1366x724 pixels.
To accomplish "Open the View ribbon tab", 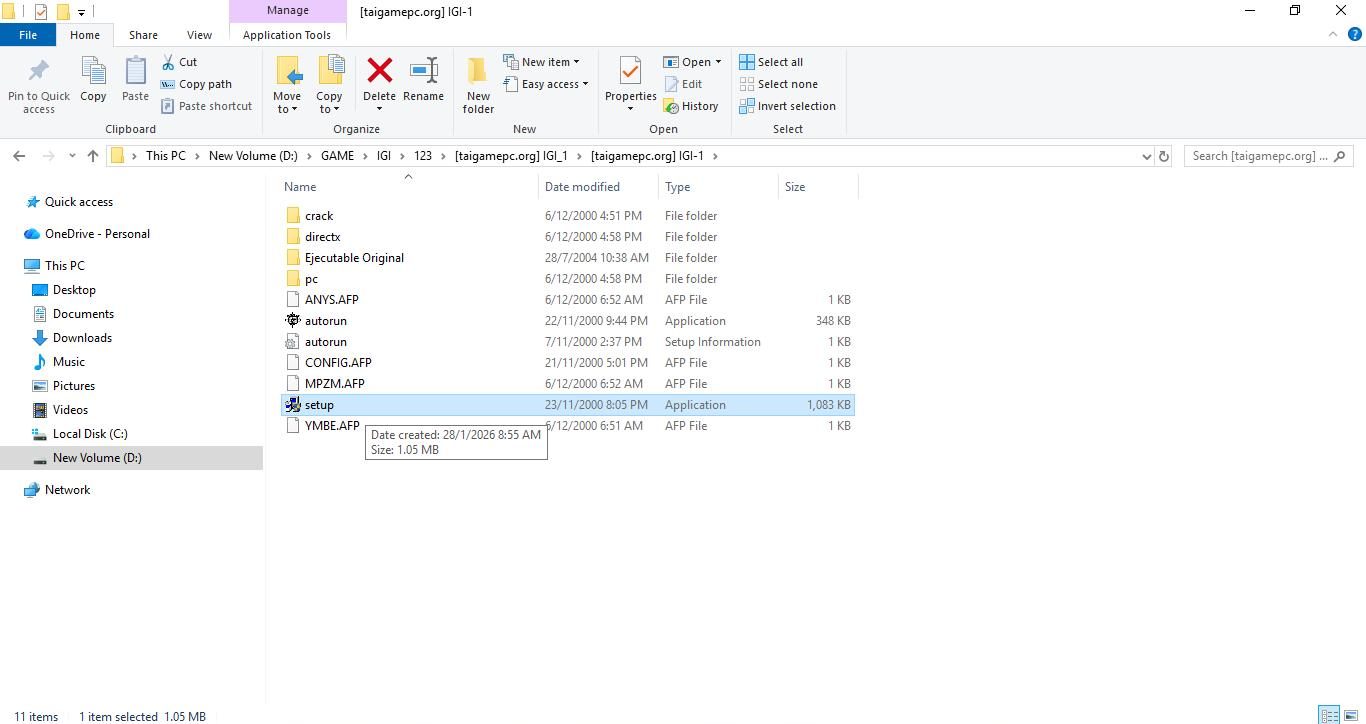I will (199, 35).
